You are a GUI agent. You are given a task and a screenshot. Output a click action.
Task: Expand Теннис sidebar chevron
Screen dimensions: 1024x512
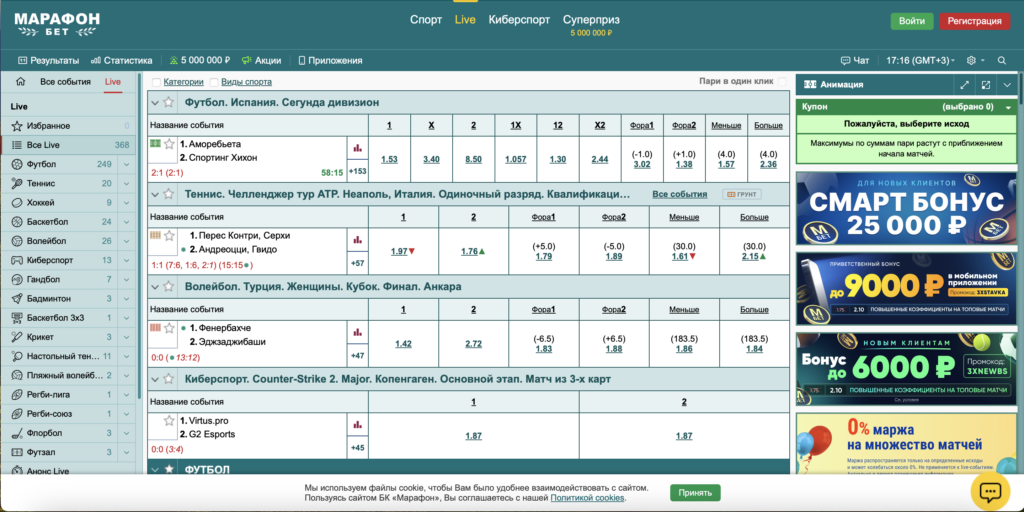tap(126, 184)
